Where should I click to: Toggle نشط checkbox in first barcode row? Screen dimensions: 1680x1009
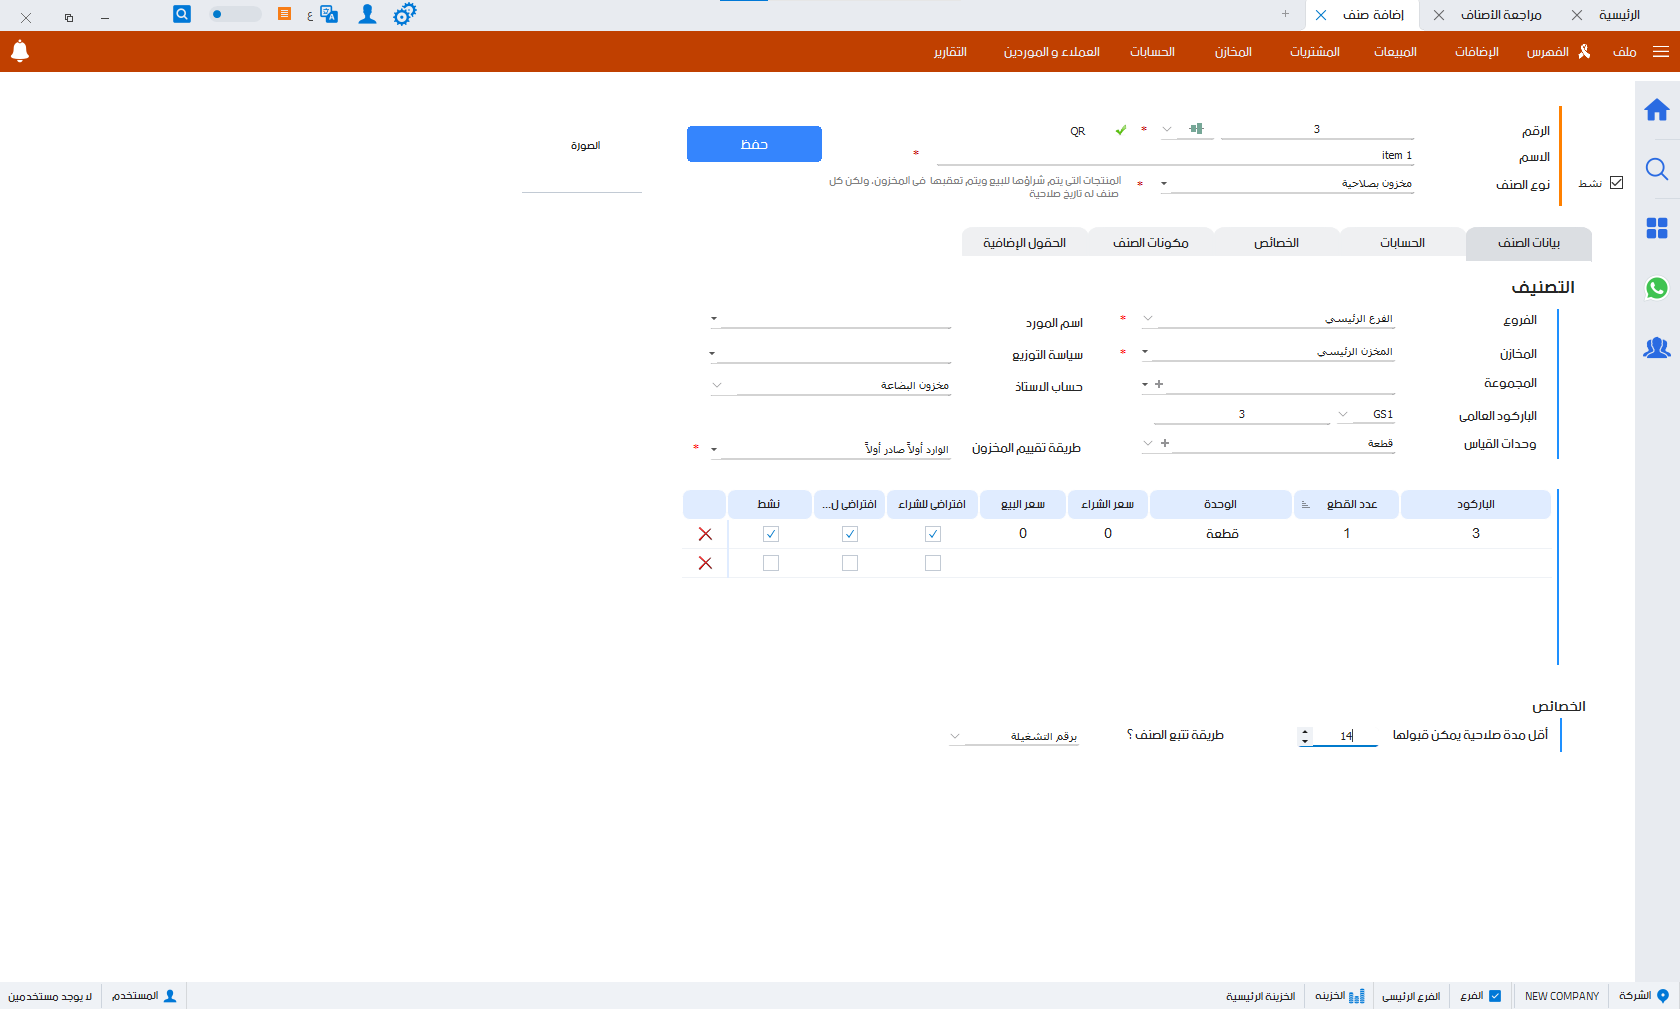tap(770, 534)
